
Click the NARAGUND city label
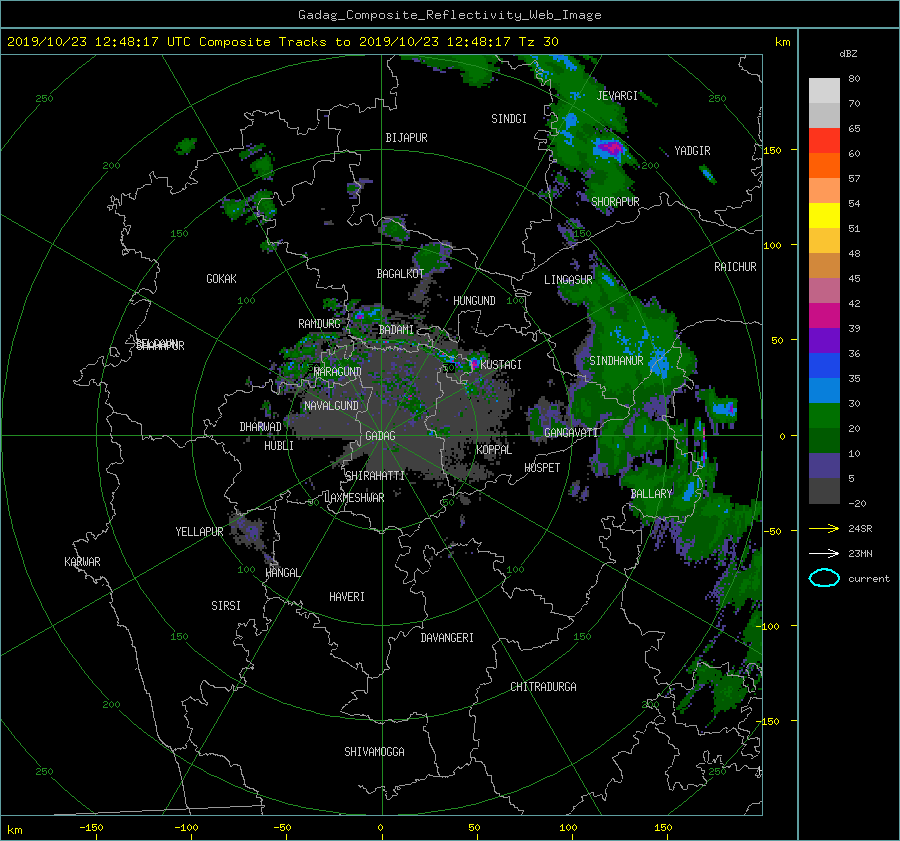[338, 371]
